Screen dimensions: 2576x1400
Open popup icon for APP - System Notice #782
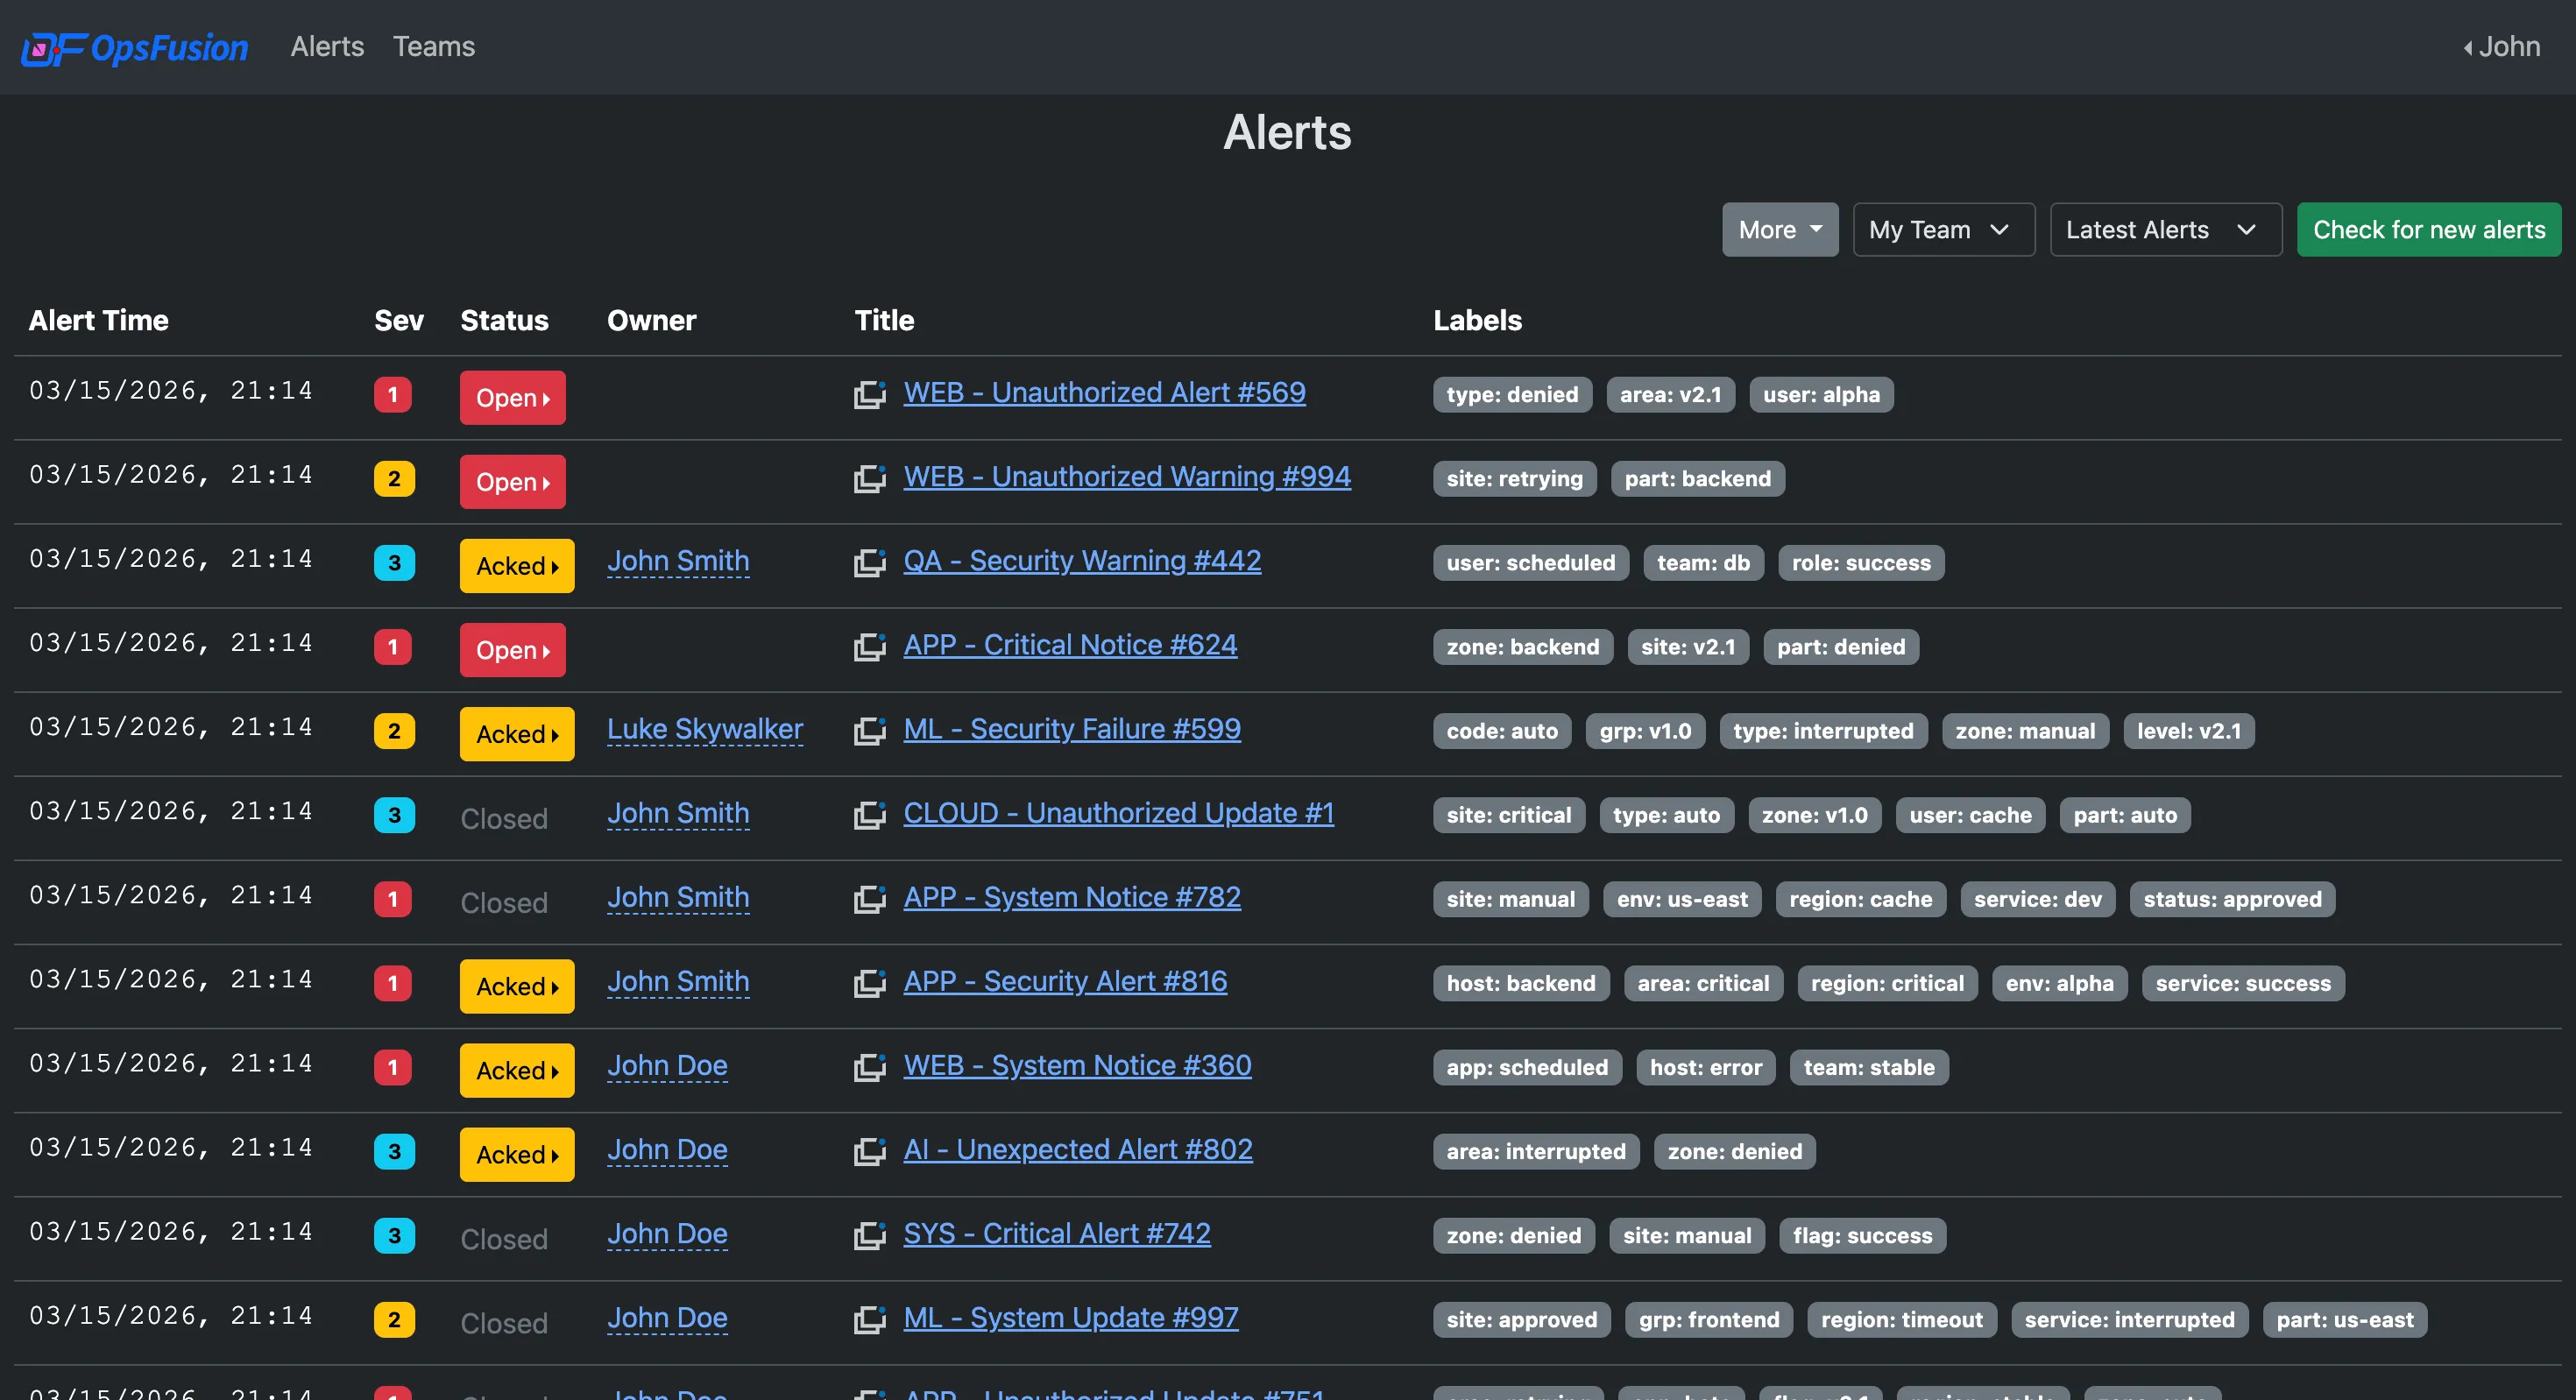coord(870,898)
